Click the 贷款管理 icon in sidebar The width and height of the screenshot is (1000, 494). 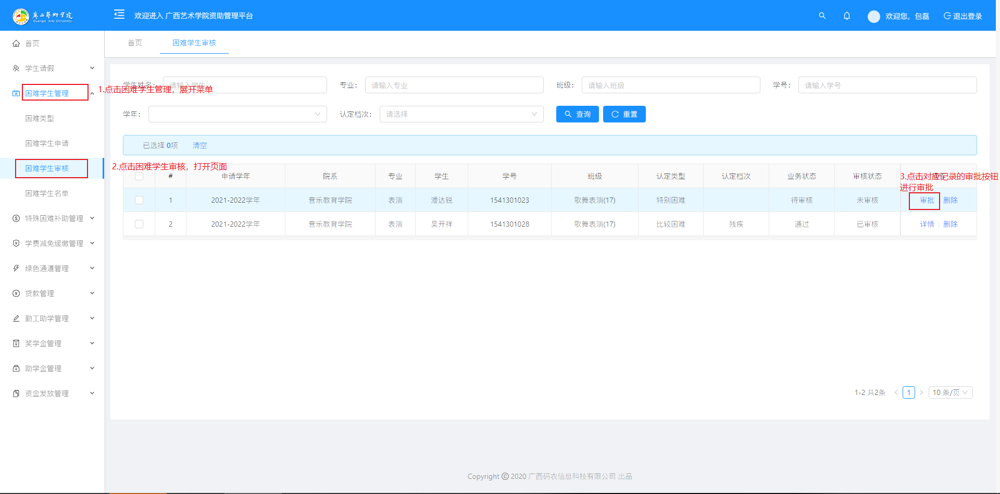[16, 293]
